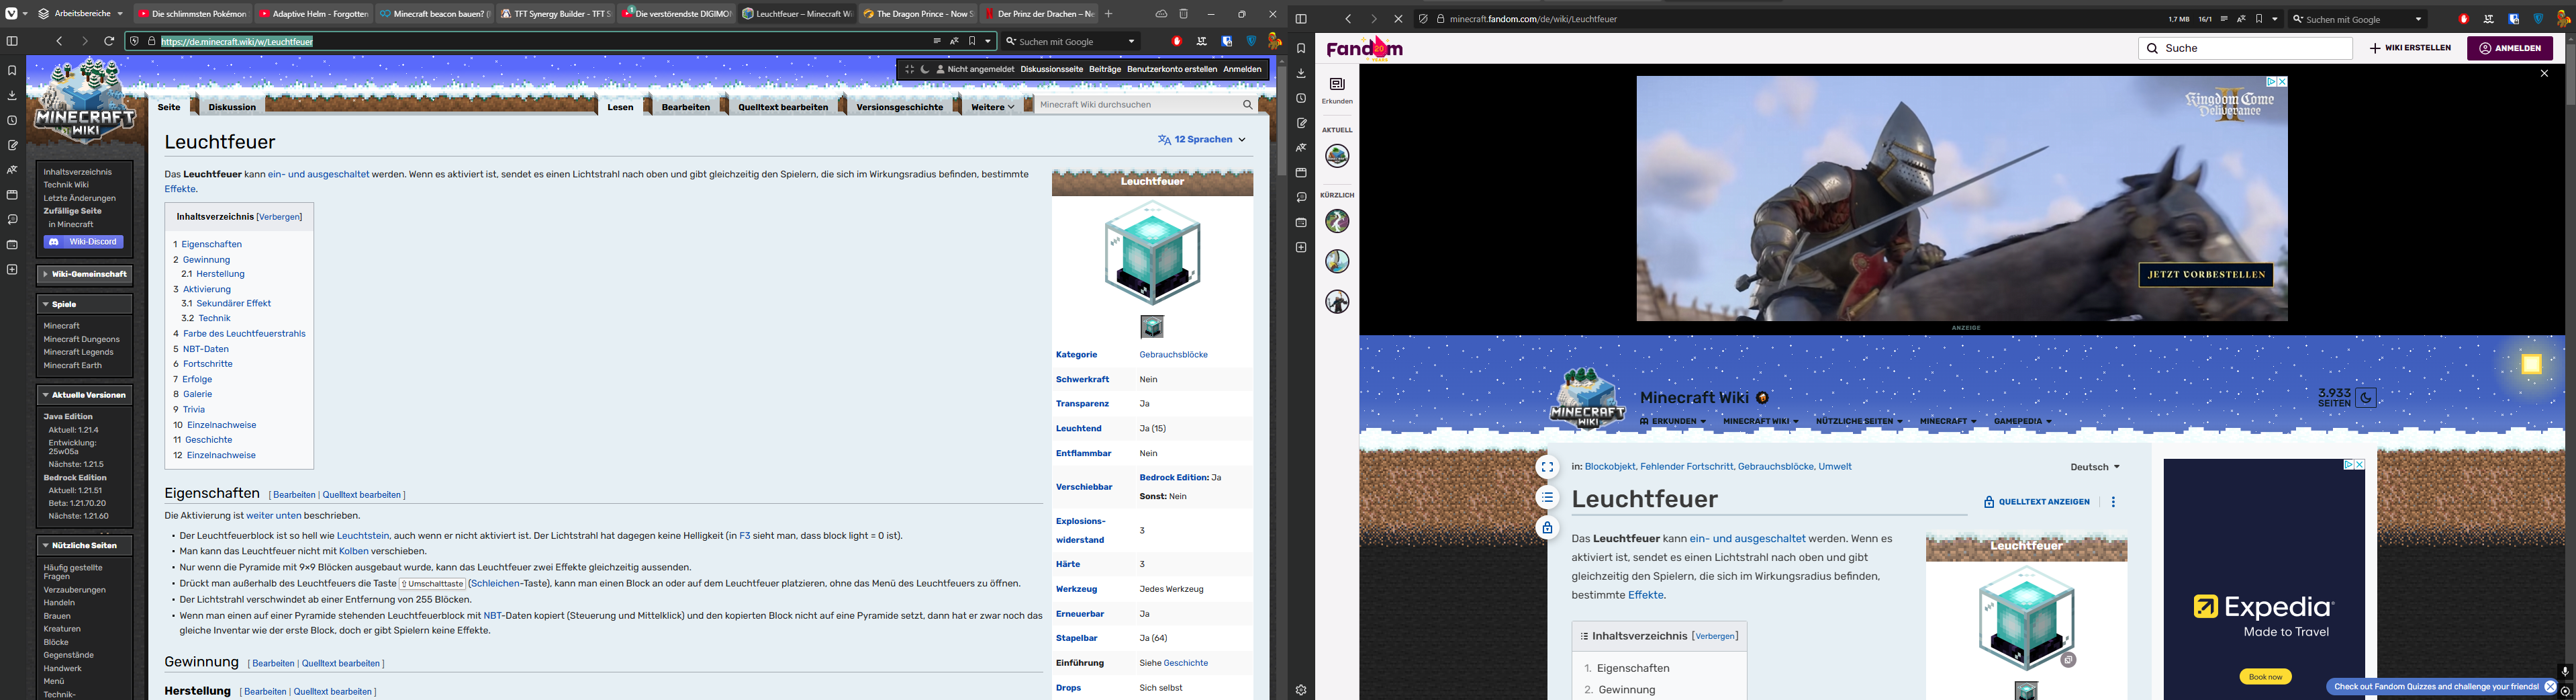2576x700 pixels.
Task: Hide the left Inhaltsverzeichnis via Verbergen
Action: click(279, 217)
